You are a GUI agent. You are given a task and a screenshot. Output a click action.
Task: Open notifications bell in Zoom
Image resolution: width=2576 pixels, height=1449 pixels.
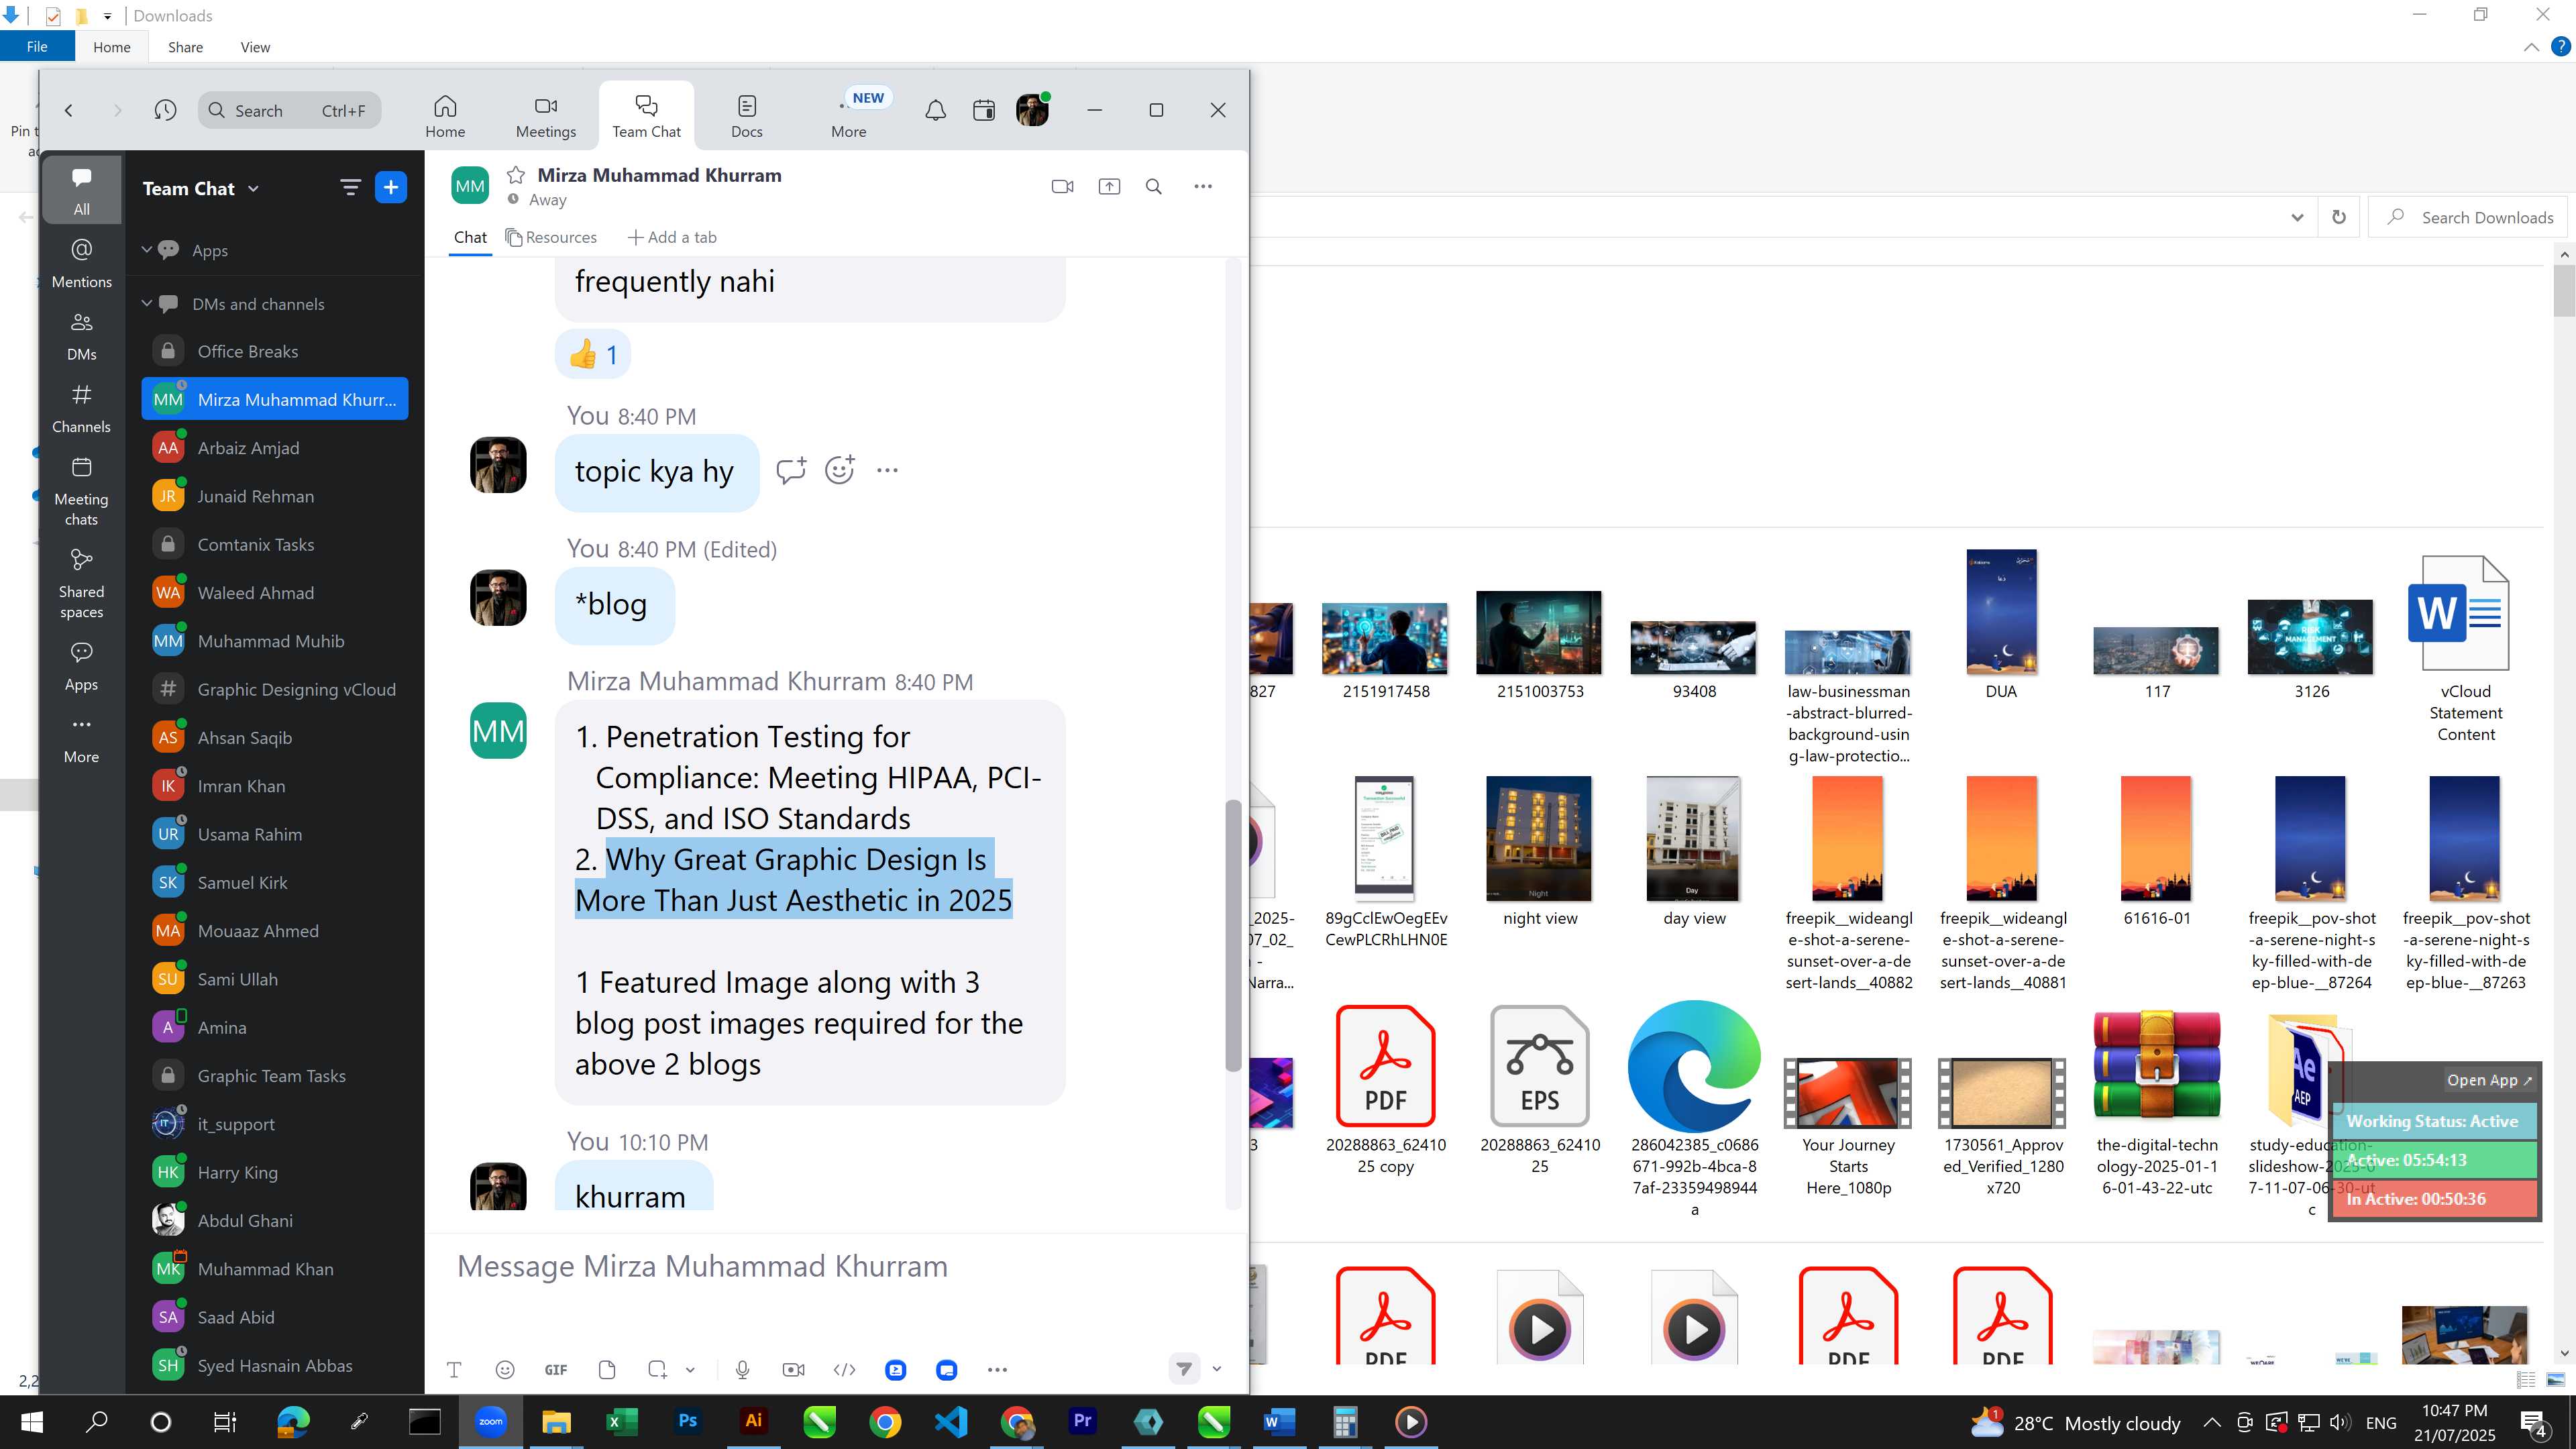935,110
